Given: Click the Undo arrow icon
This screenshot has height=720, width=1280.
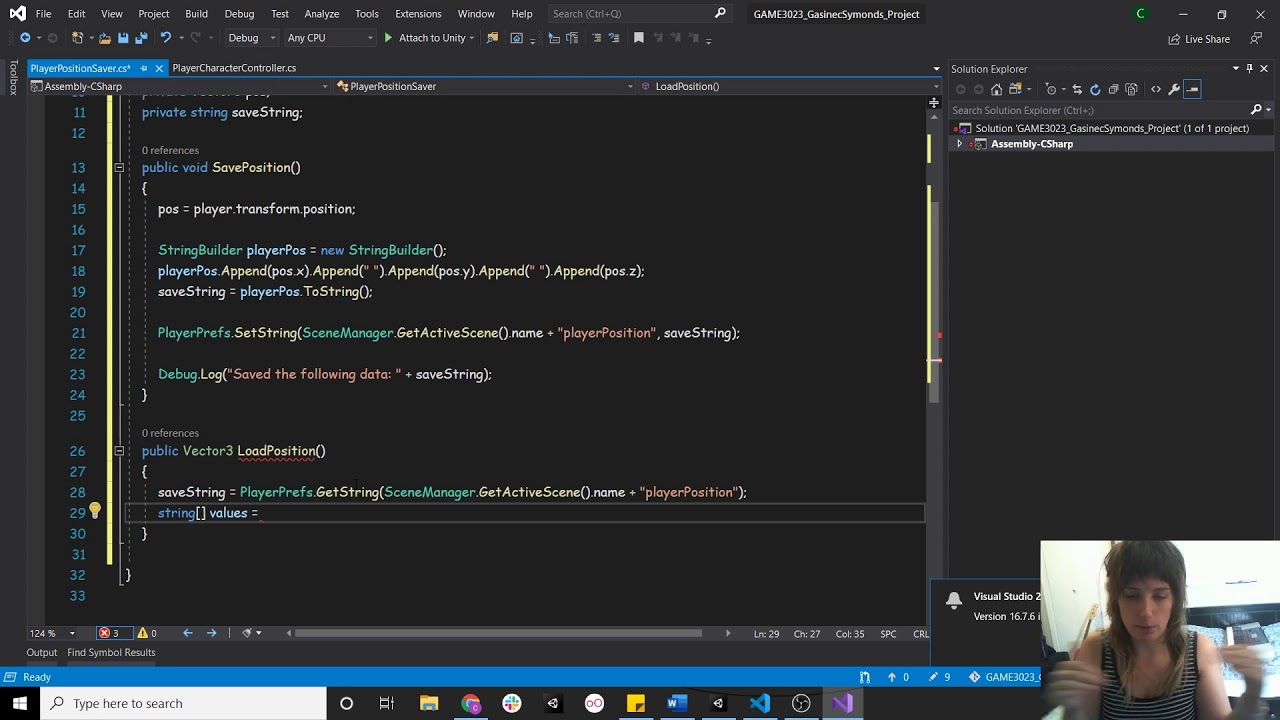Looking at the screenshot, I should (x=166, y=38).
